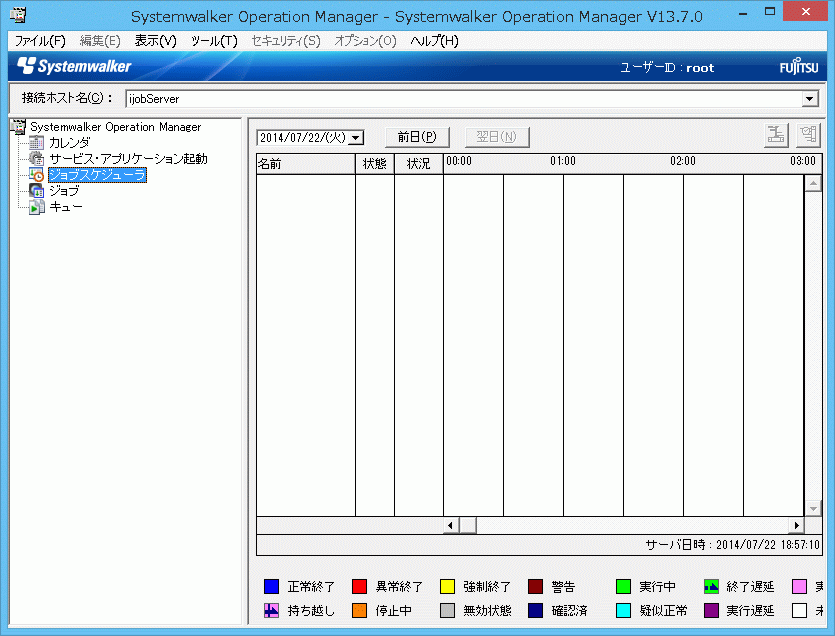Click the サーバ日時 status text

(733, 544)
